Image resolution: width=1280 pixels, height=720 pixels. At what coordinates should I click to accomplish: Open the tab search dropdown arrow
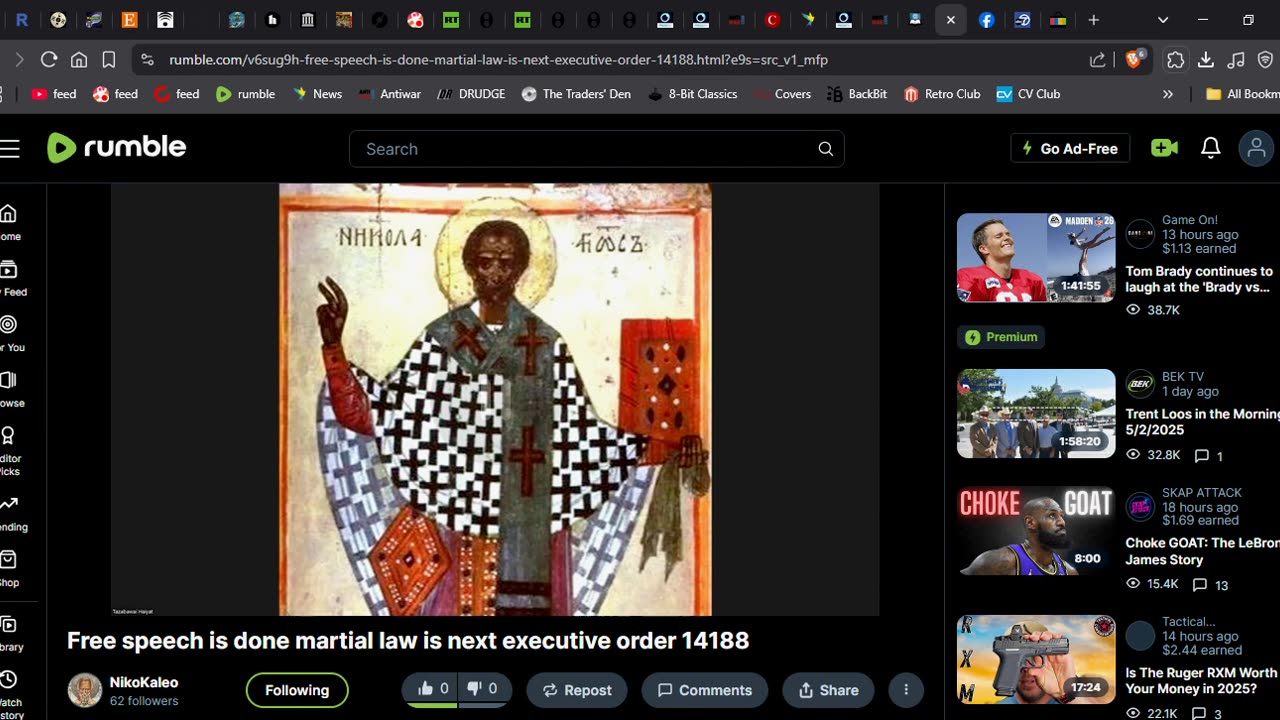click(1163, 20)
